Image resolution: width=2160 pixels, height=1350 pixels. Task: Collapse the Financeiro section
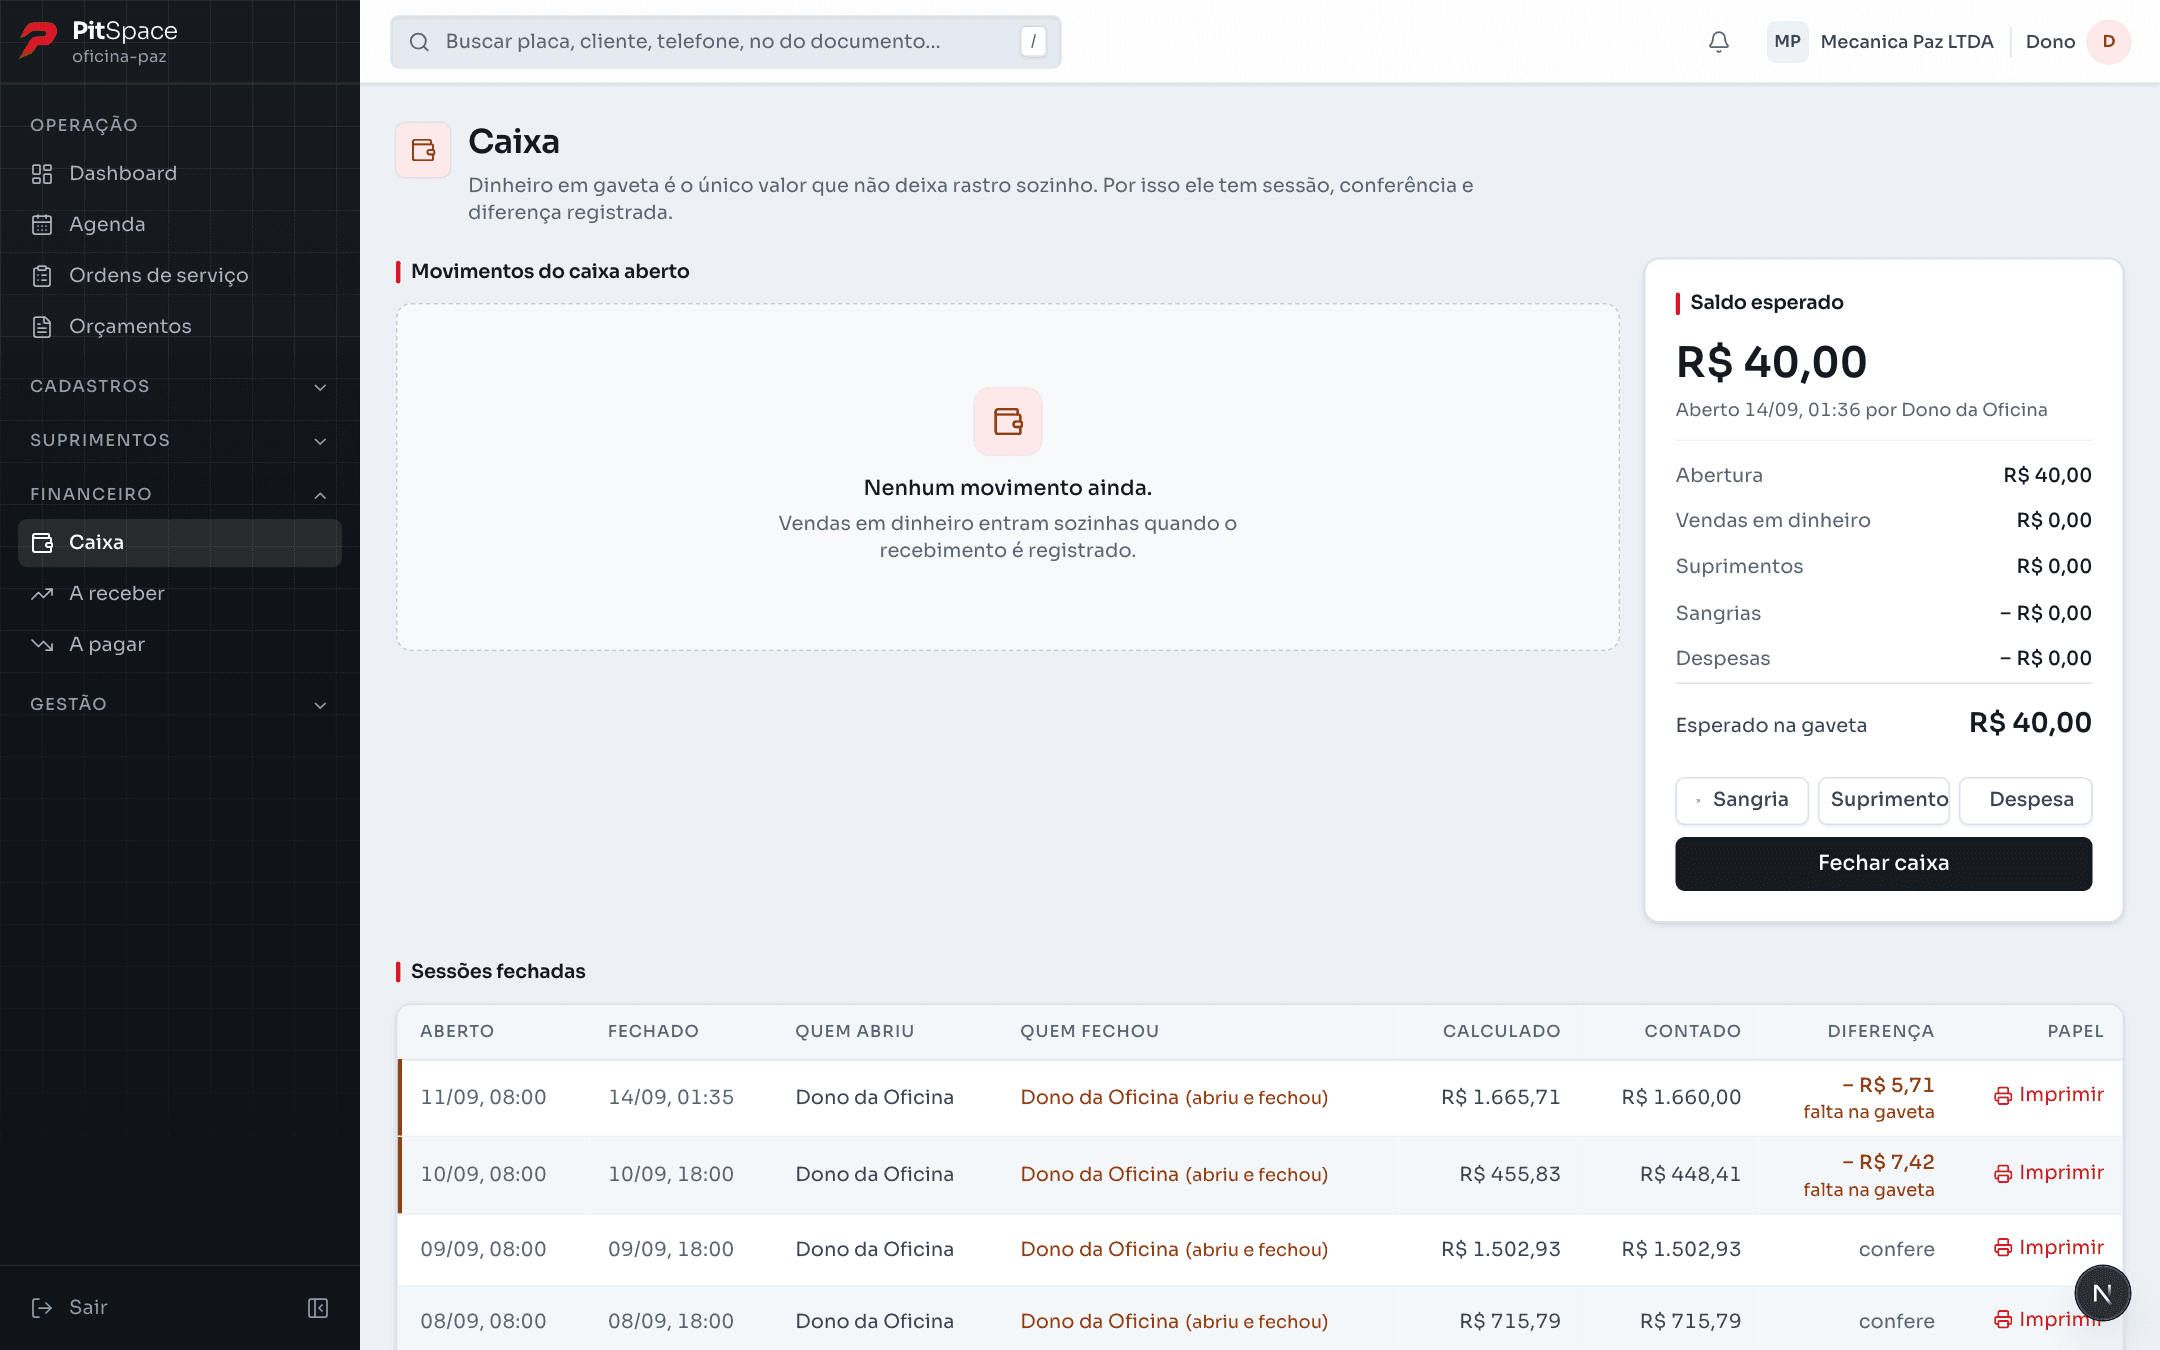point(180,495)
